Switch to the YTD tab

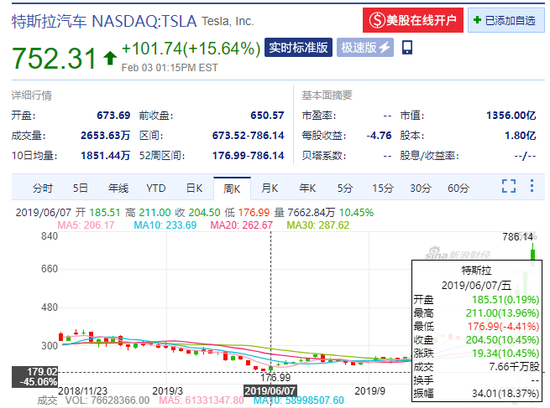tap(156, 188)
